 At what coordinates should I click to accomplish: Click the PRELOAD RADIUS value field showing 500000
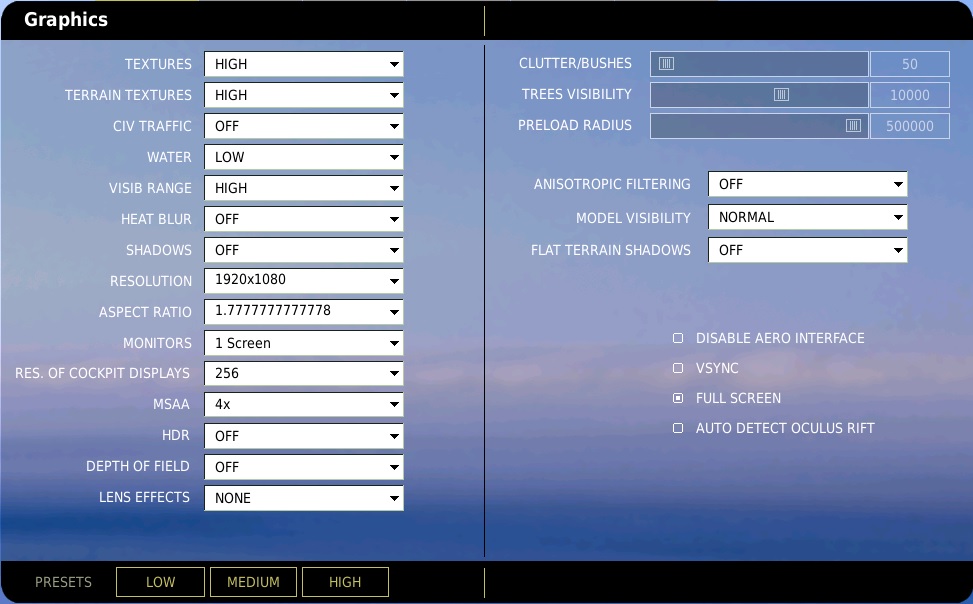click(910, 126)
